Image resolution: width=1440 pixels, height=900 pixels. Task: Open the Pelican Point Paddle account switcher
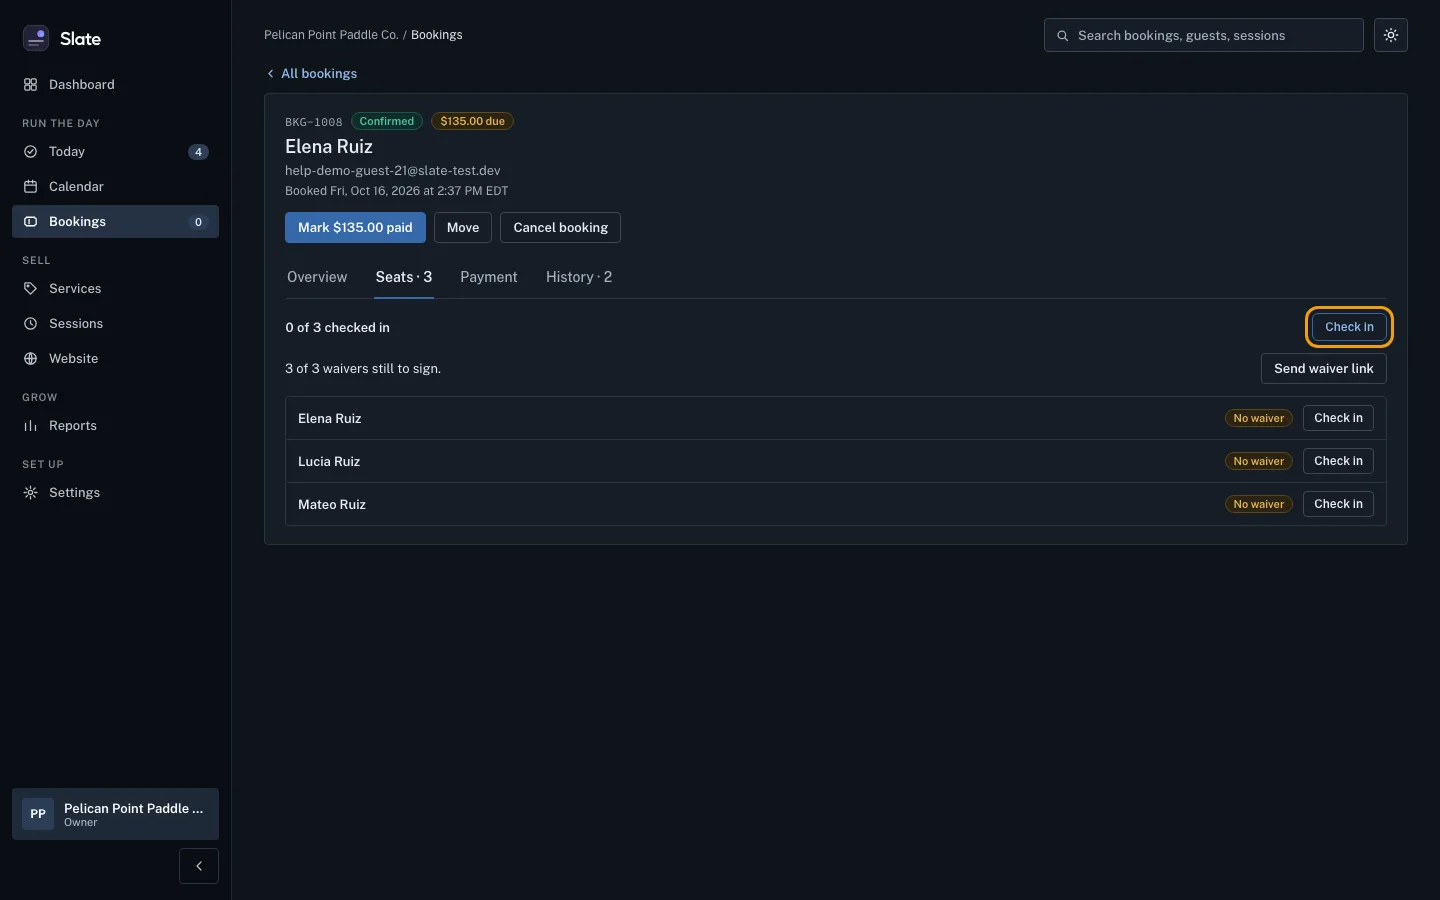115,814
